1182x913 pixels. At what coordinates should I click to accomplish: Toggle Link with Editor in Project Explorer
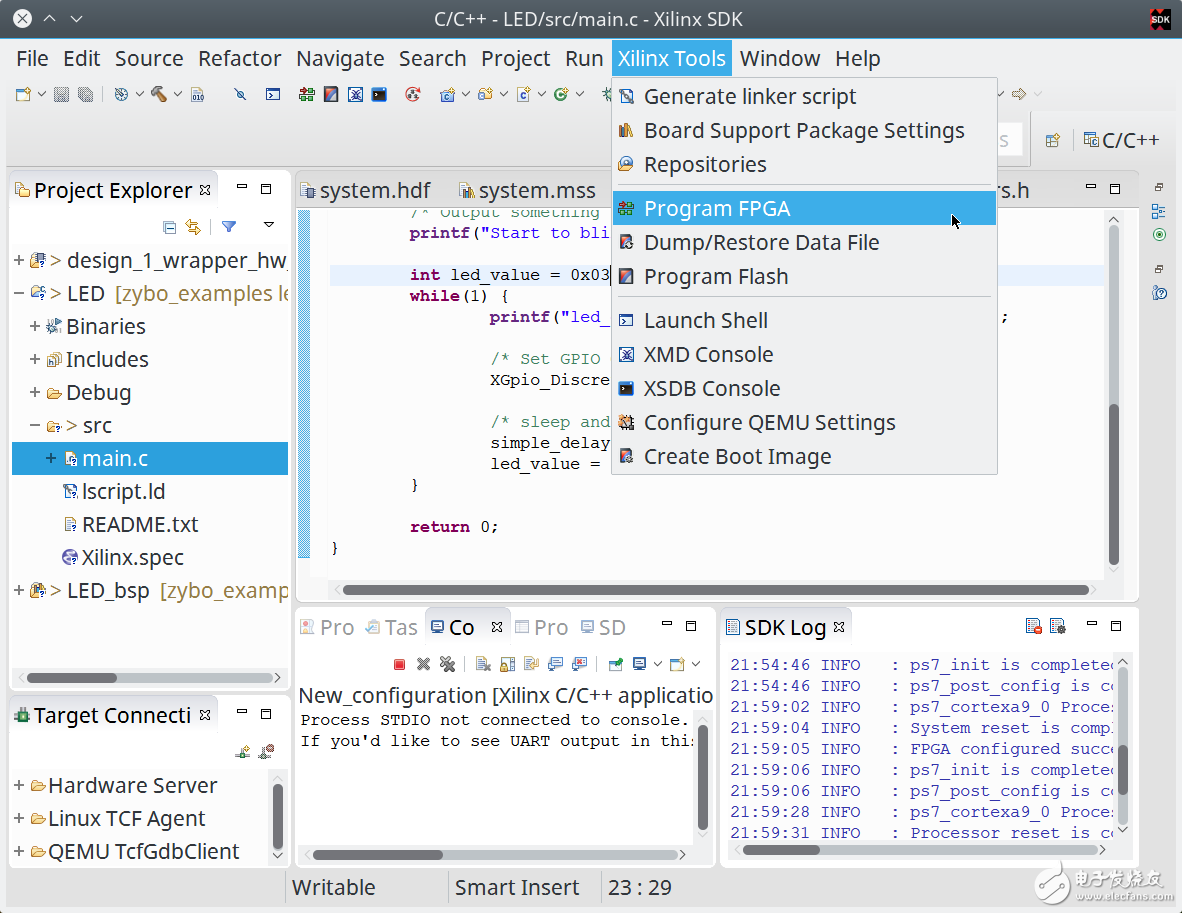pyautogui.click(x=193, y=226)
